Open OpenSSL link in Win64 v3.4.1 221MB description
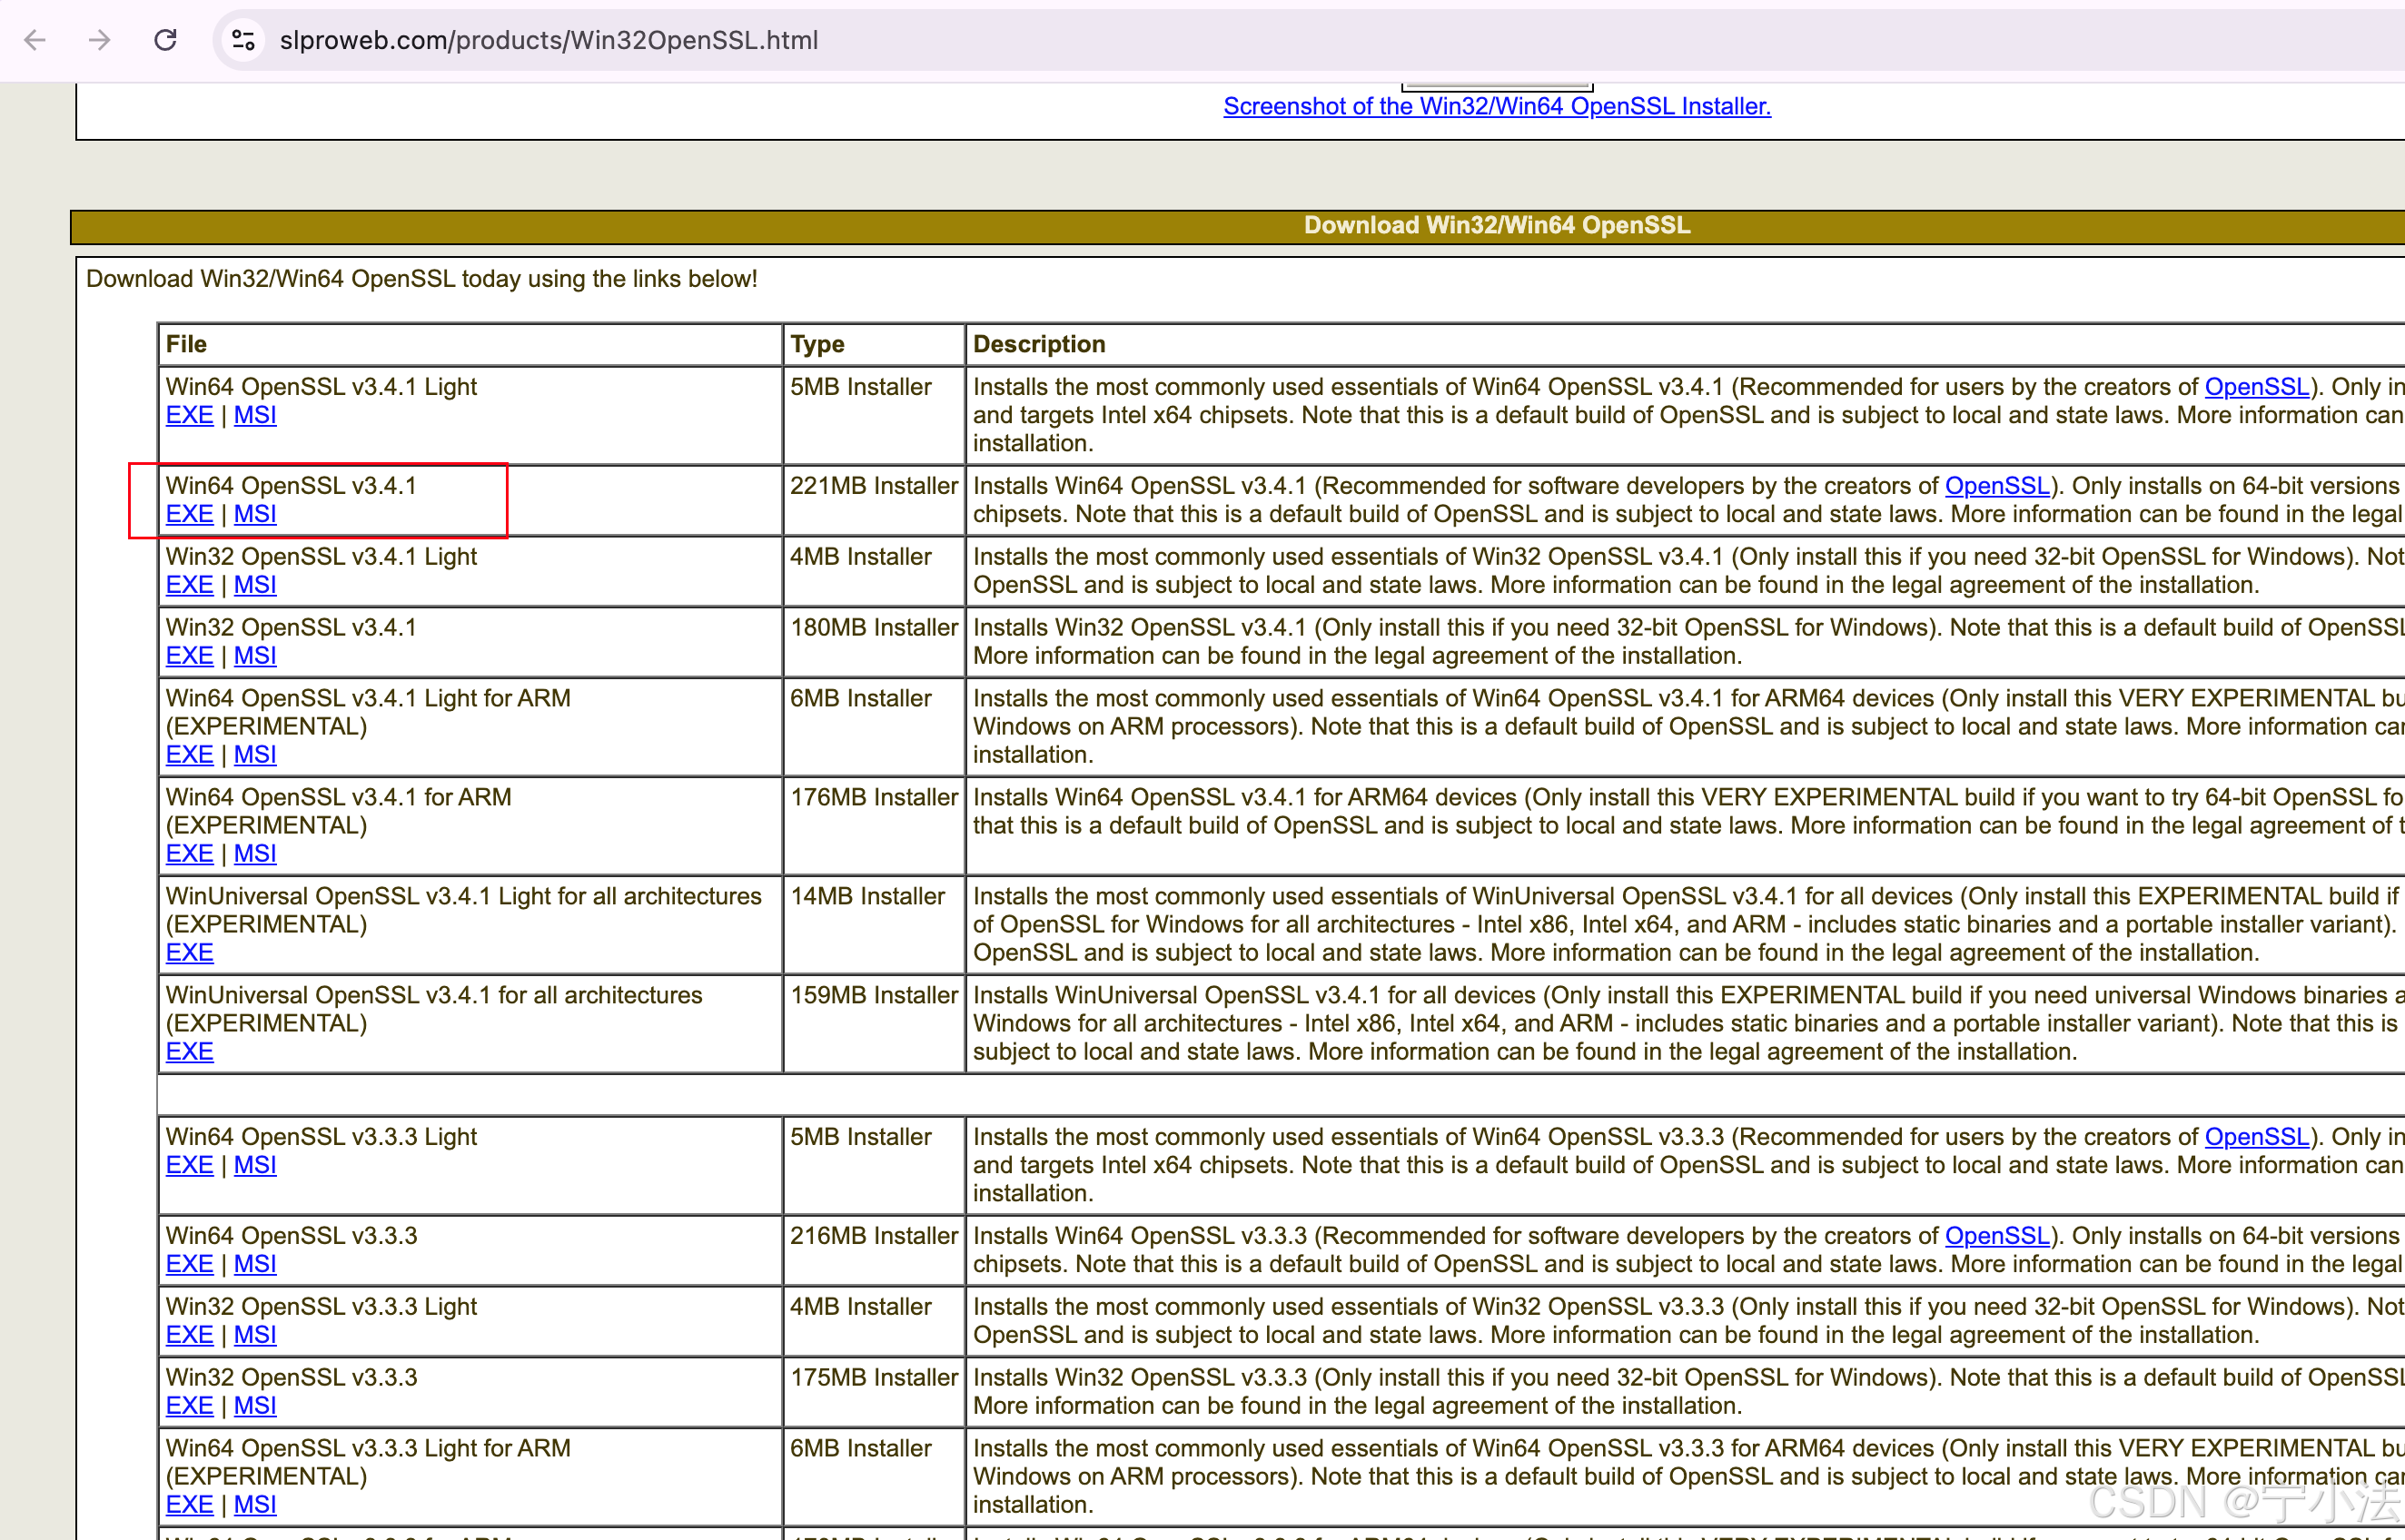Viewport: 2405px width, 1540px height. pyautogui.click(x=1997, y=486)
